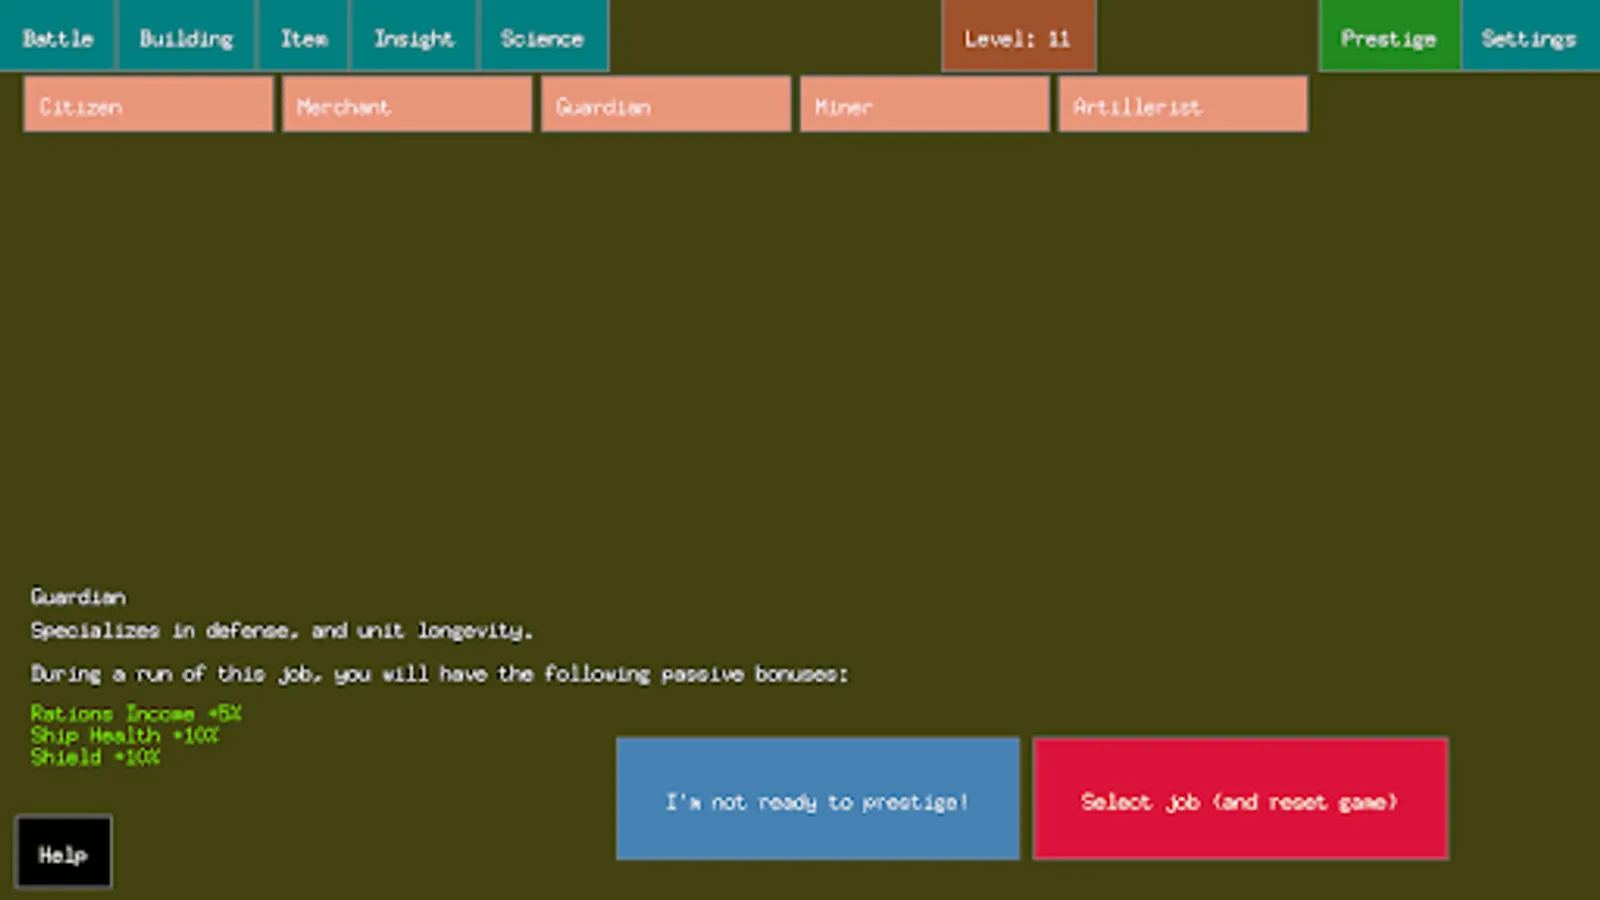Pick the Miner job
This screenshot has height=900, width=1600.
click(925, 104)
